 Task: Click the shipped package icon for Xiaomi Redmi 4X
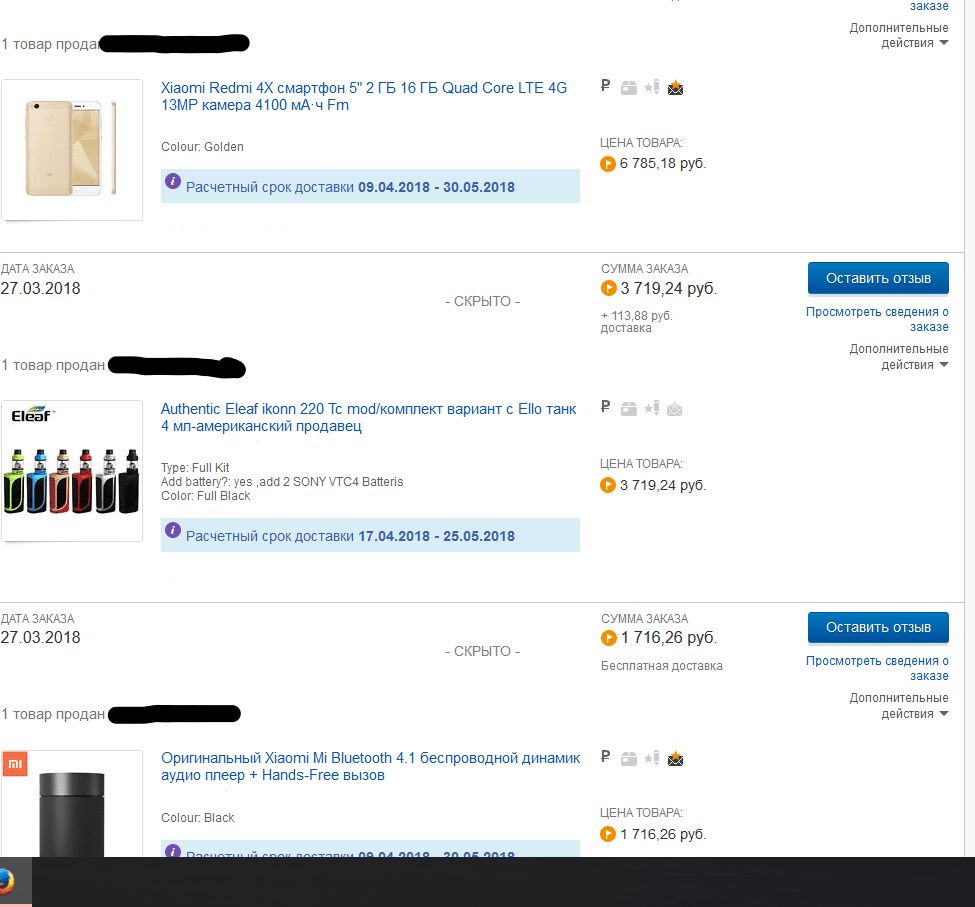(629, 88)
